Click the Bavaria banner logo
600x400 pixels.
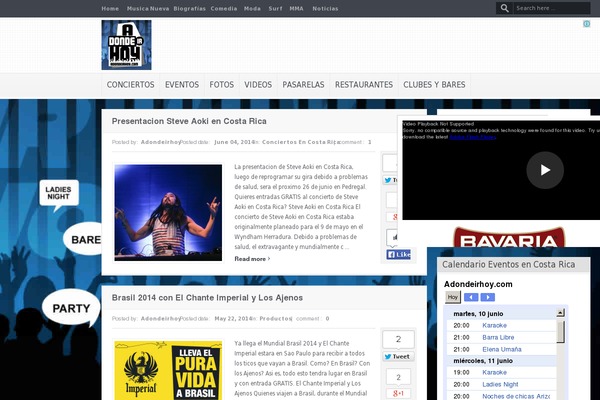click(x=509, y=237)
